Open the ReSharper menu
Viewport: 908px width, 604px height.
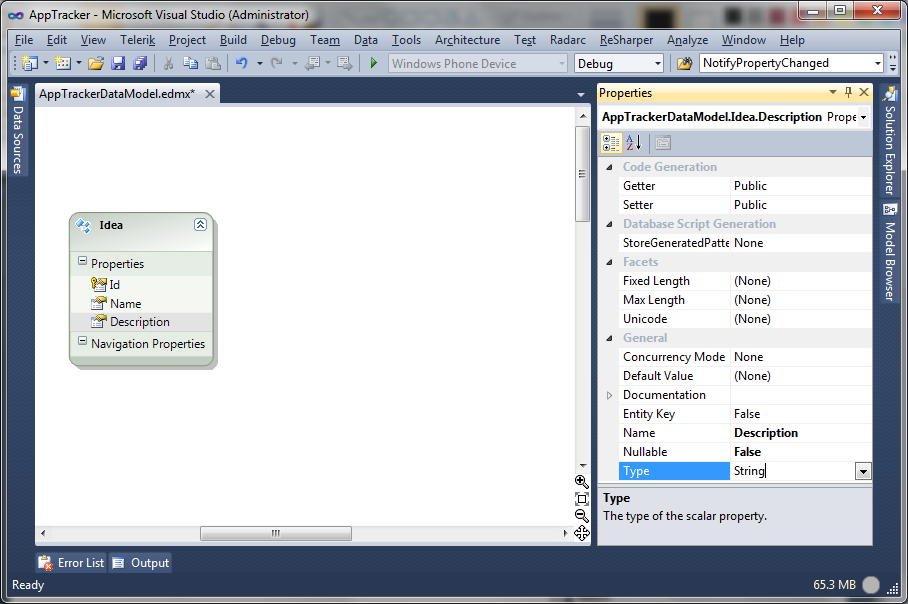tap(626, 40)
